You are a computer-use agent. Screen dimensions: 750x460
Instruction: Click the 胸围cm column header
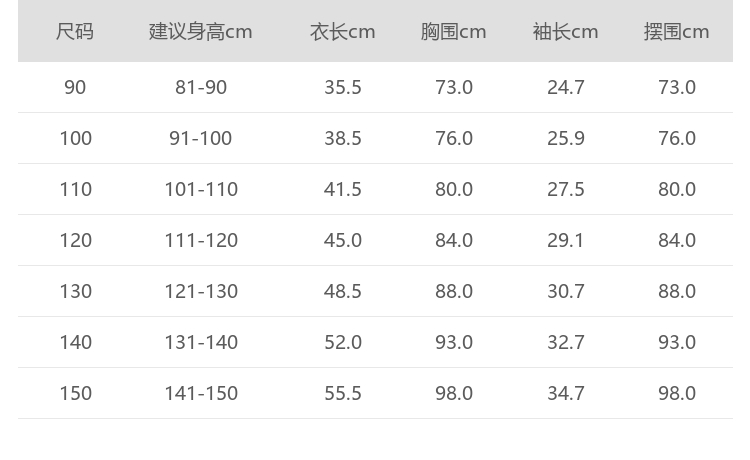click(x=454, y=31)
